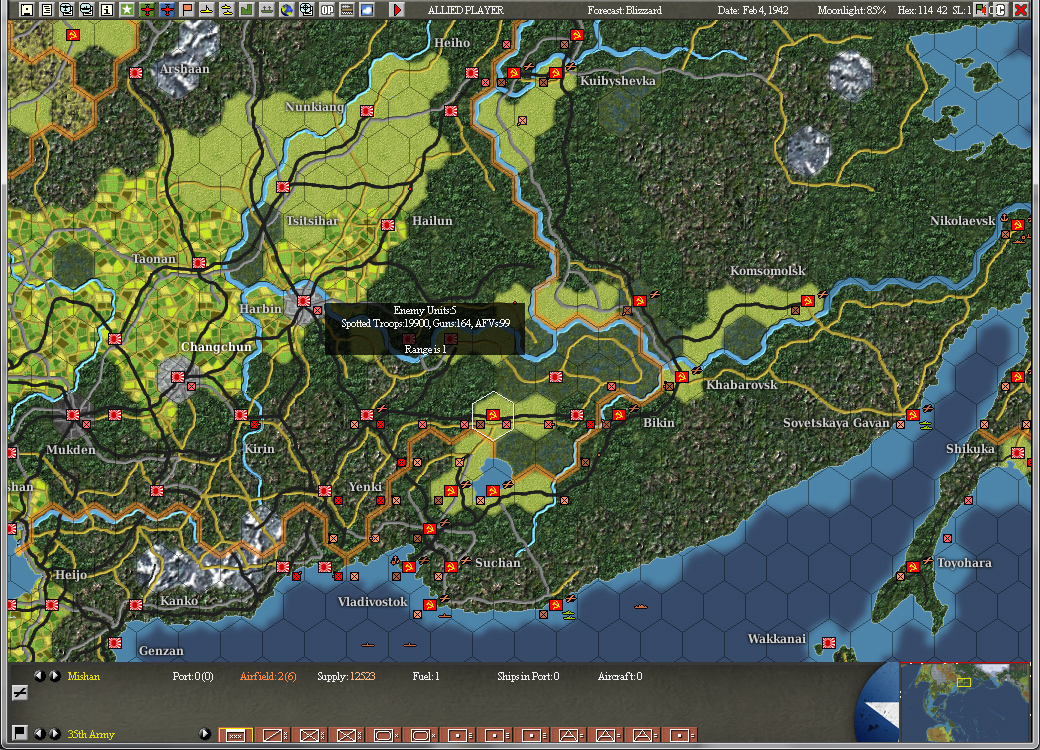Click the Aircraft: 0 label
The image size is (1040, 750).
620,676
